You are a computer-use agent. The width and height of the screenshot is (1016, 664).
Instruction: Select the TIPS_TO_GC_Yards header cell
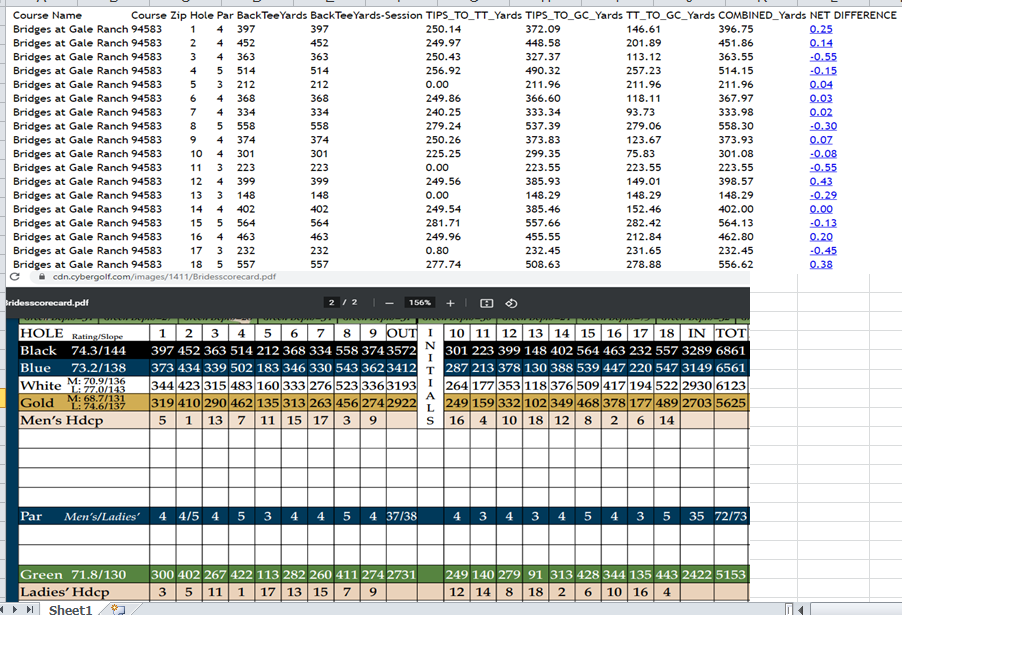coord(574,15)
